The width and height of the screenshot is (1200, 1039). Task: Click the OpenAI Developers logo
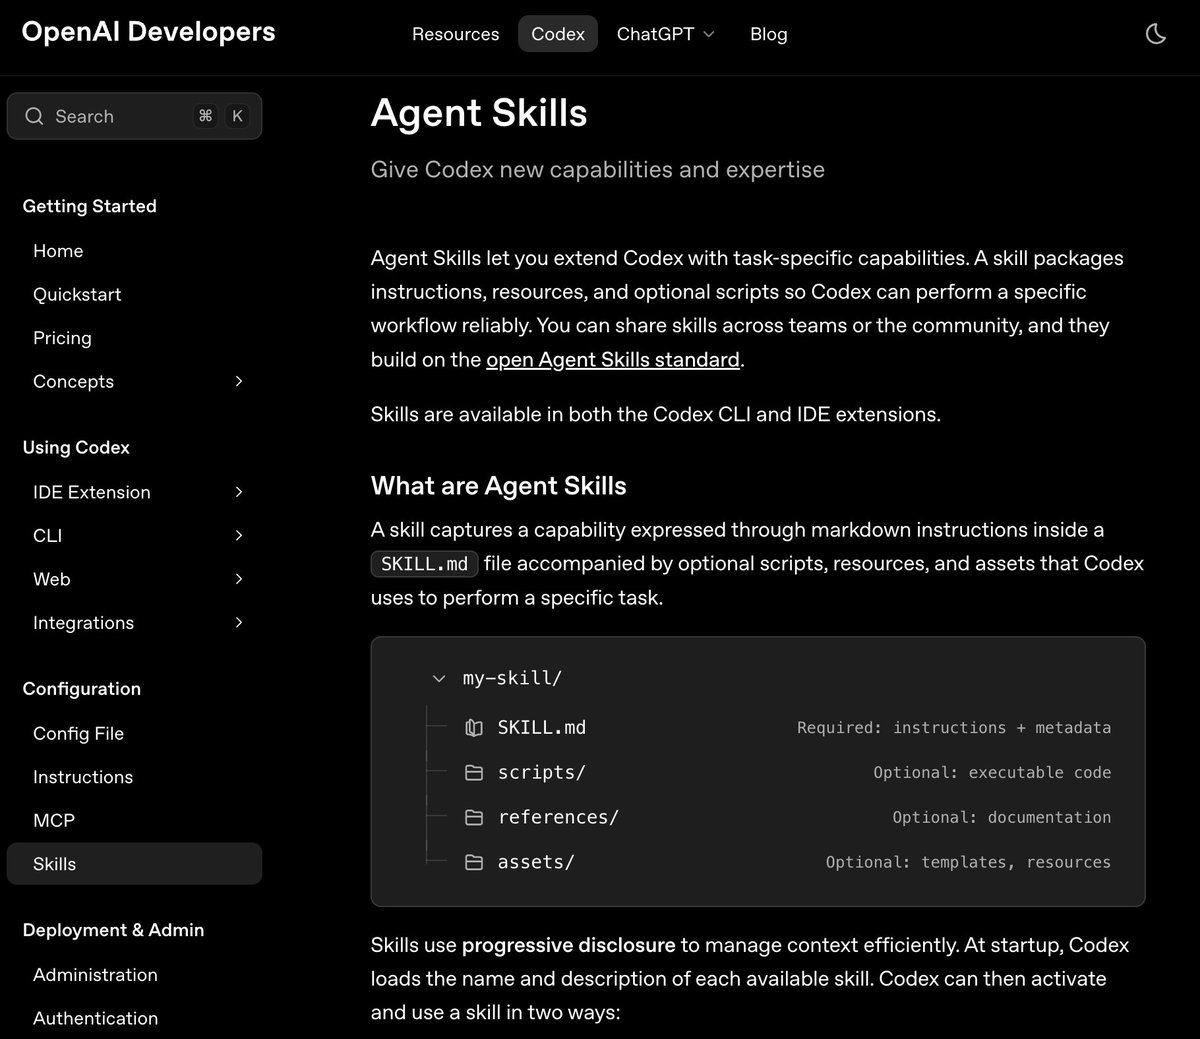pos(148,32)
